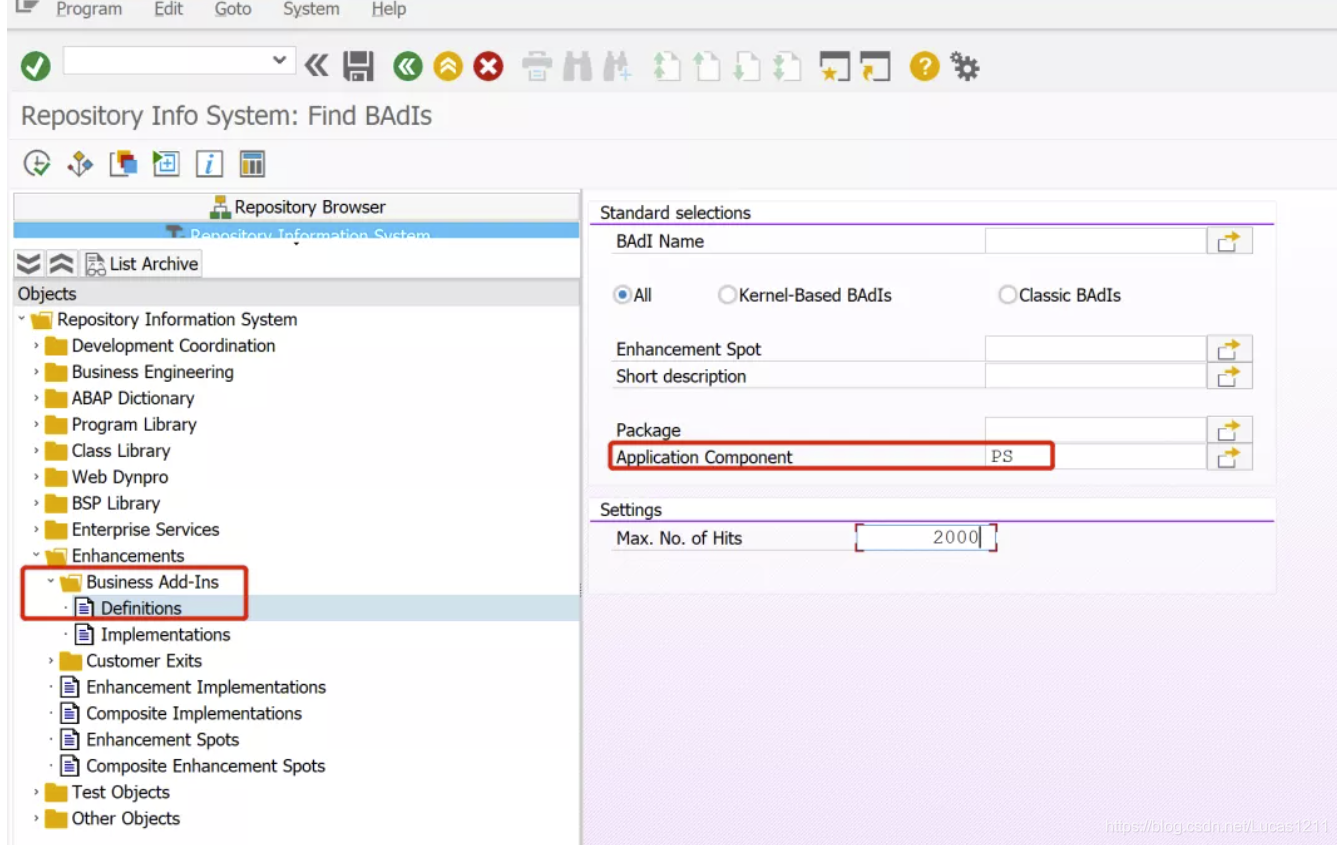Expand the ABAP Dictionary folder
1337x845 pixels.
click(x=37, y=398)
